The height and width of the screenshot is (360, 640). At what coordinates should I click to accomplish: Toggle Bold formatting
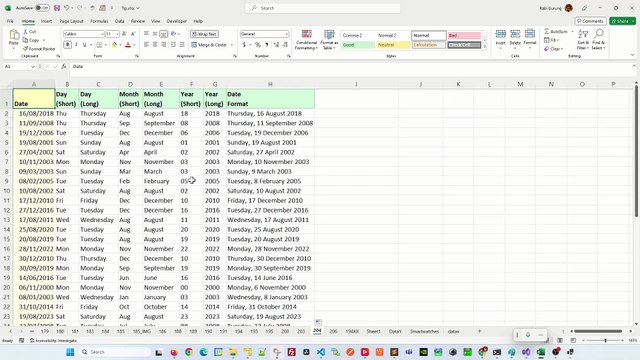coord(67,44)
